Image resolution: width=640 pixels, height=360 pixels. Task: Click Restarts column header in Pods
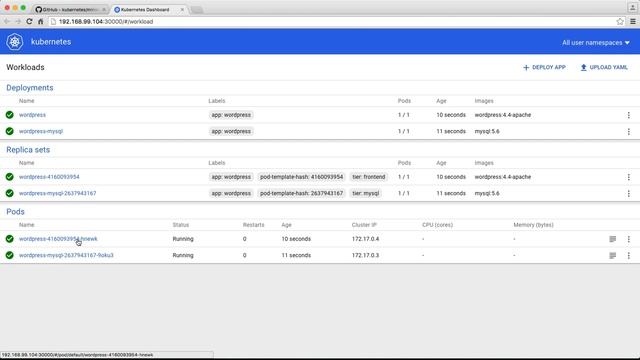click(x=253, y=225)
